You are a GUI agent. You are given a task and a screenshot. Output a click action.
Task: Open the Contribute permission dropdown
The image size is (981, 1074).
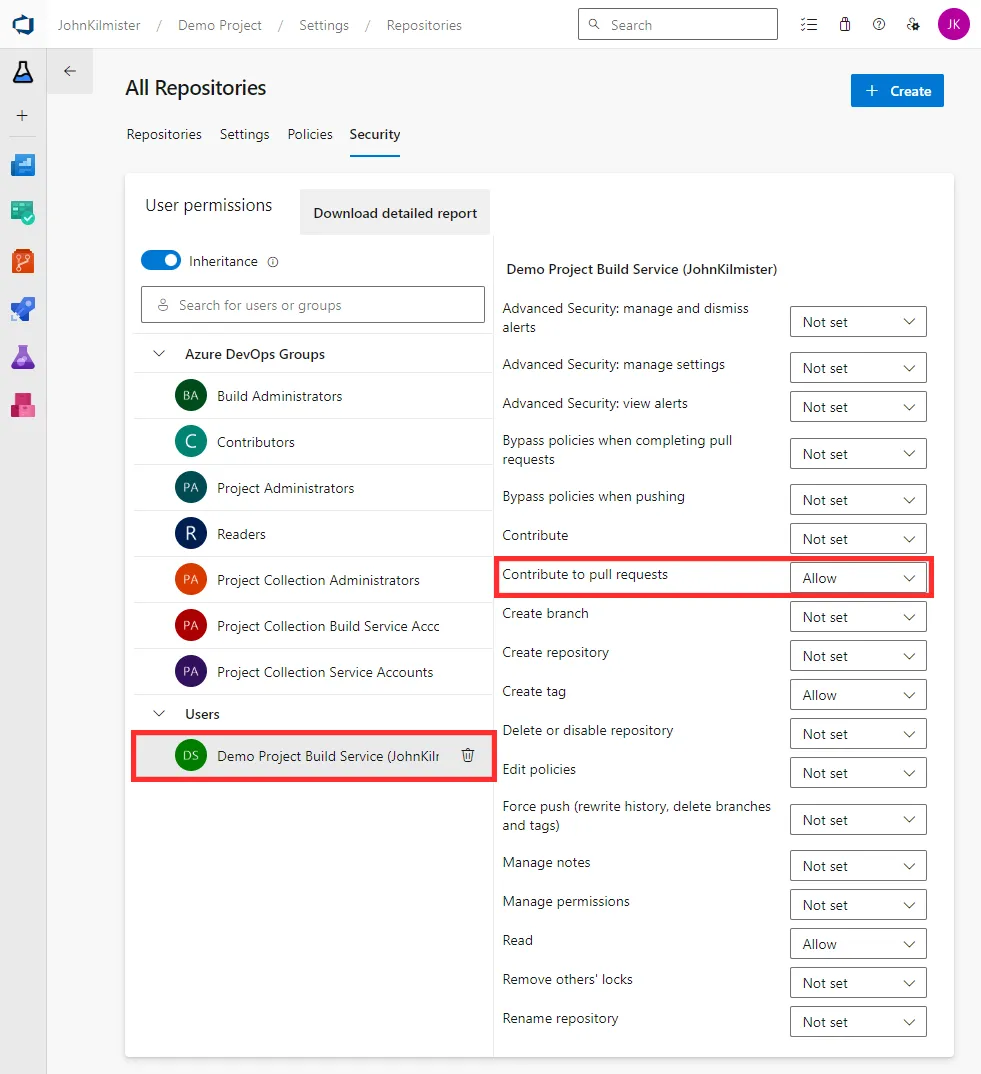coord(858,539)
